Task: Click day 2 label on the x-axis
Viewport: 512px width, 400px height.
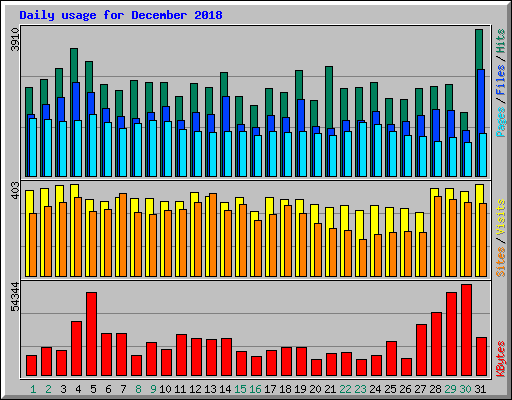Action: (48, 389)
